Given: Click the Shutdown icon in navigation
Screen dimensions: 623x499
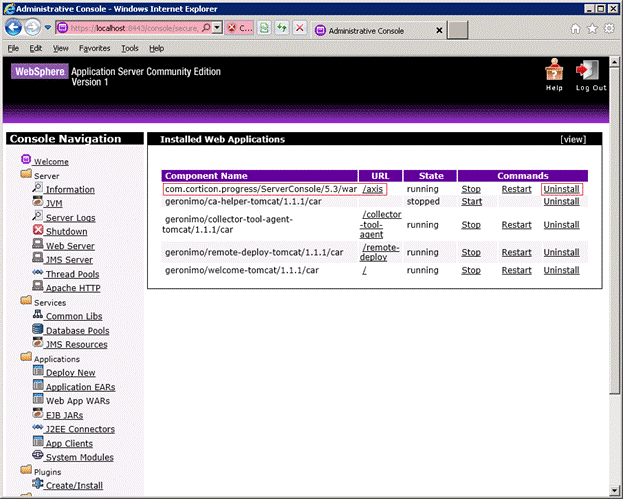Looking at the screenshot, I should (38, 231).
